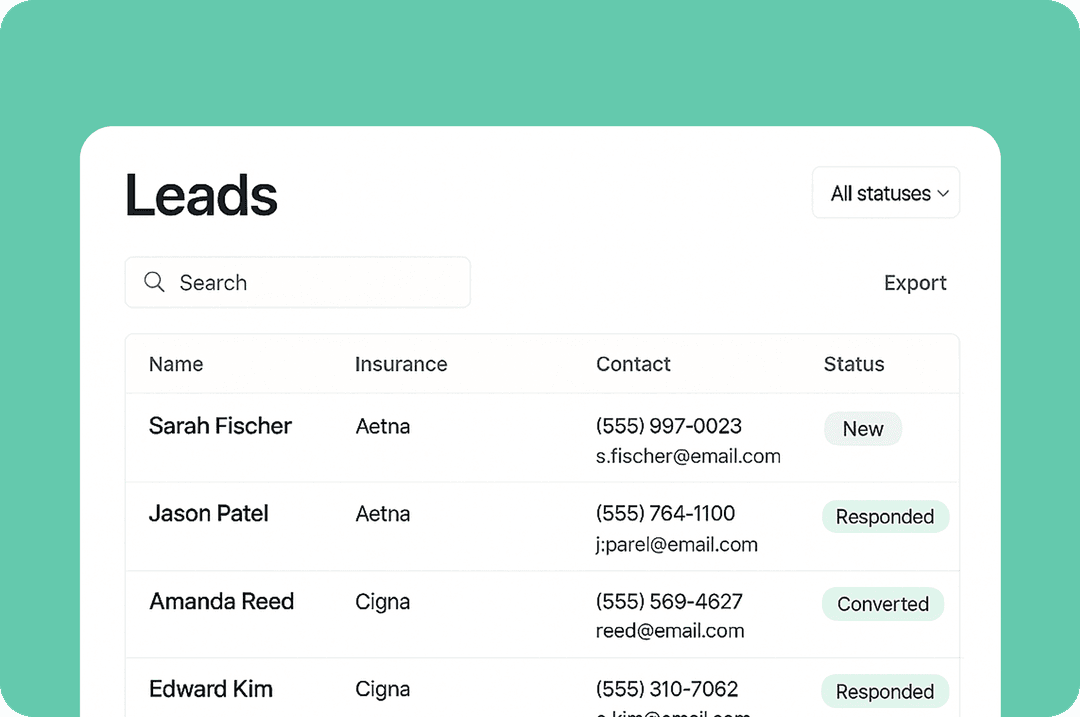
Task: Click the New status badge for Sarah Fischer
Action: pyautogui.click(x=862, y=429)
